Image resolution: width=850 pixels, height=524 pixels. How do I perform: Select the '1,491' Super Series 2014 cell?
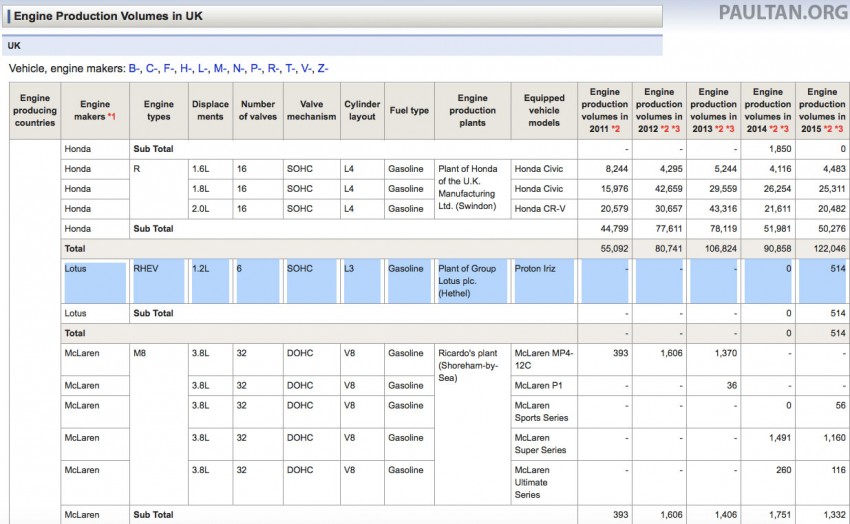coord(768,444)
